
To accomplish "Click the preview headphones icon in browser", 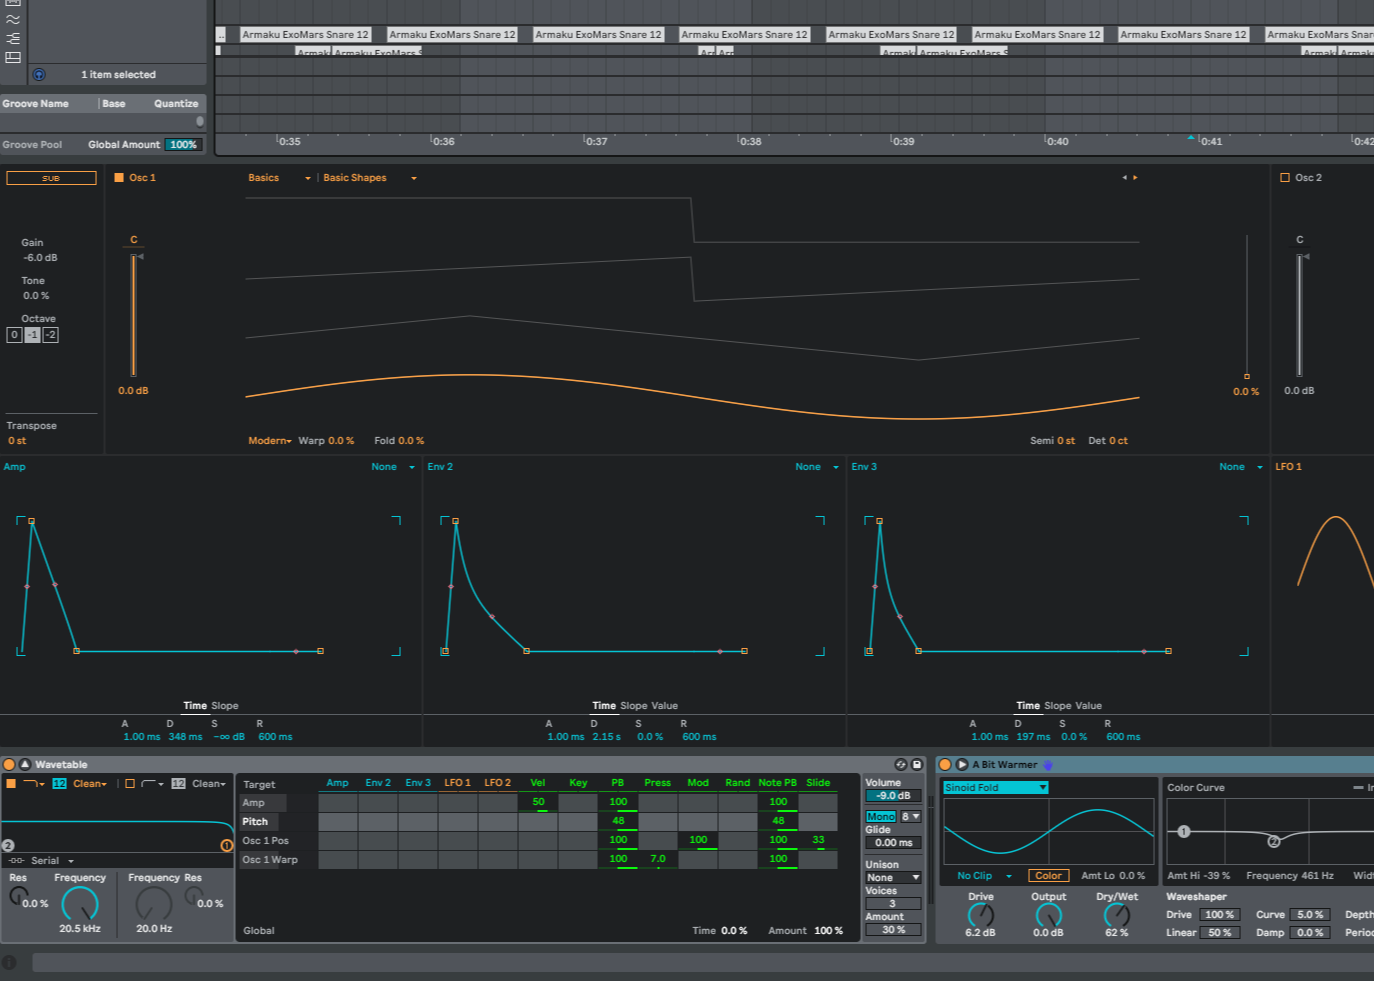I will click(39, 75).
